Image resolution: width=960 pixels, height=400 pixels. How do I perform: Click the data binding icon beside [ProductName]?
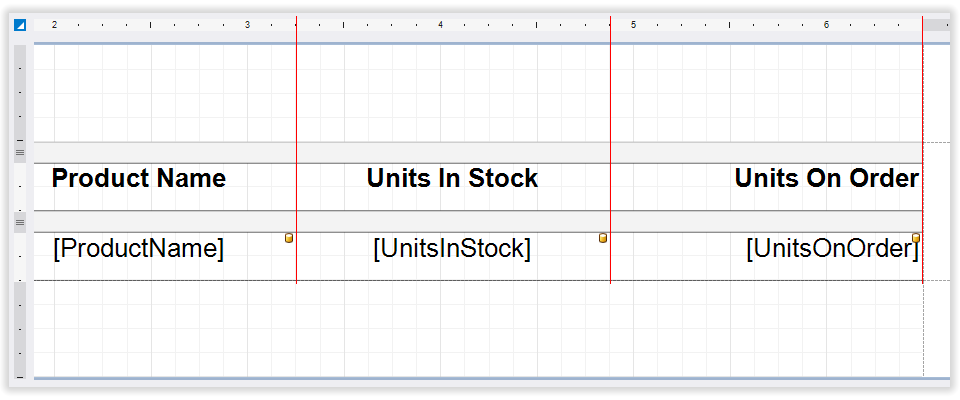pos(289,238)
